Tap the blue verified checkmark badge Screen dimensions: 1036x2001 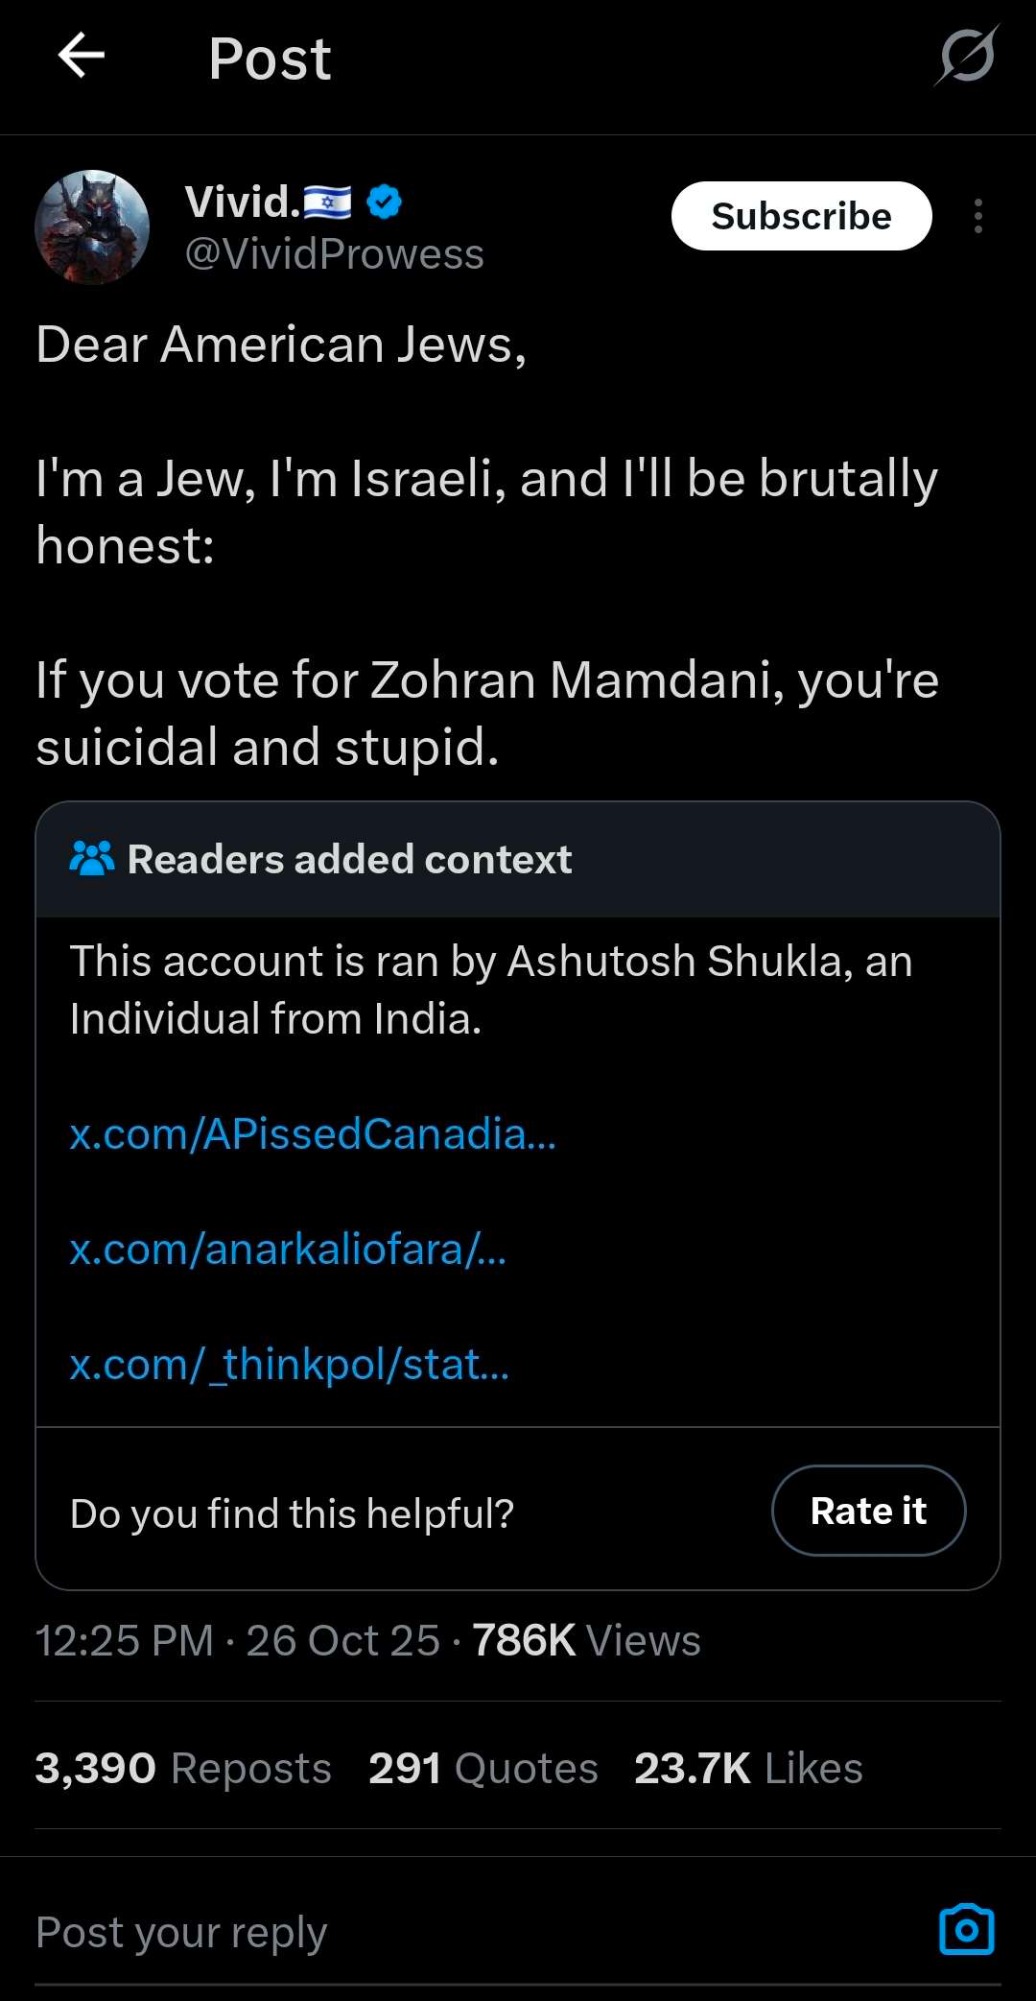[384, 202]
